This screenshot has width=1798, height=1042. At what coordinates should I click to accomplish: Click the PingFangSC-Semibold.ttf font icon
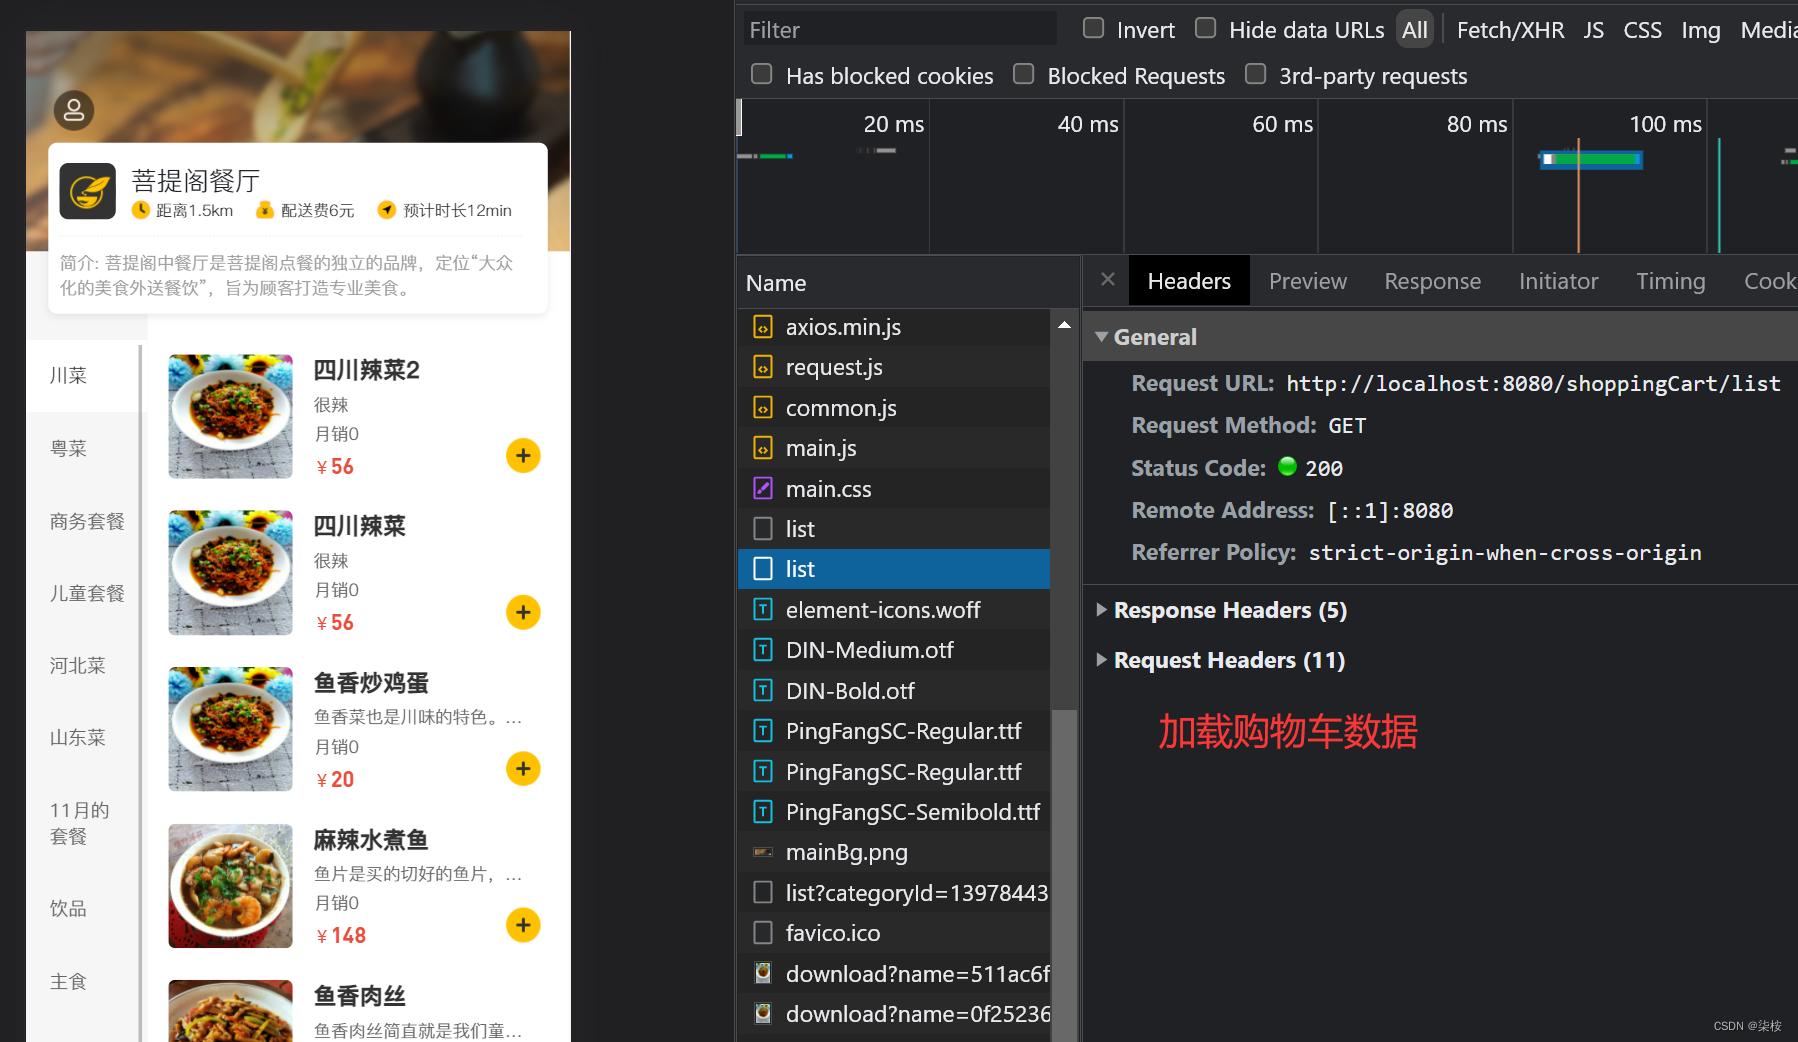763,812
